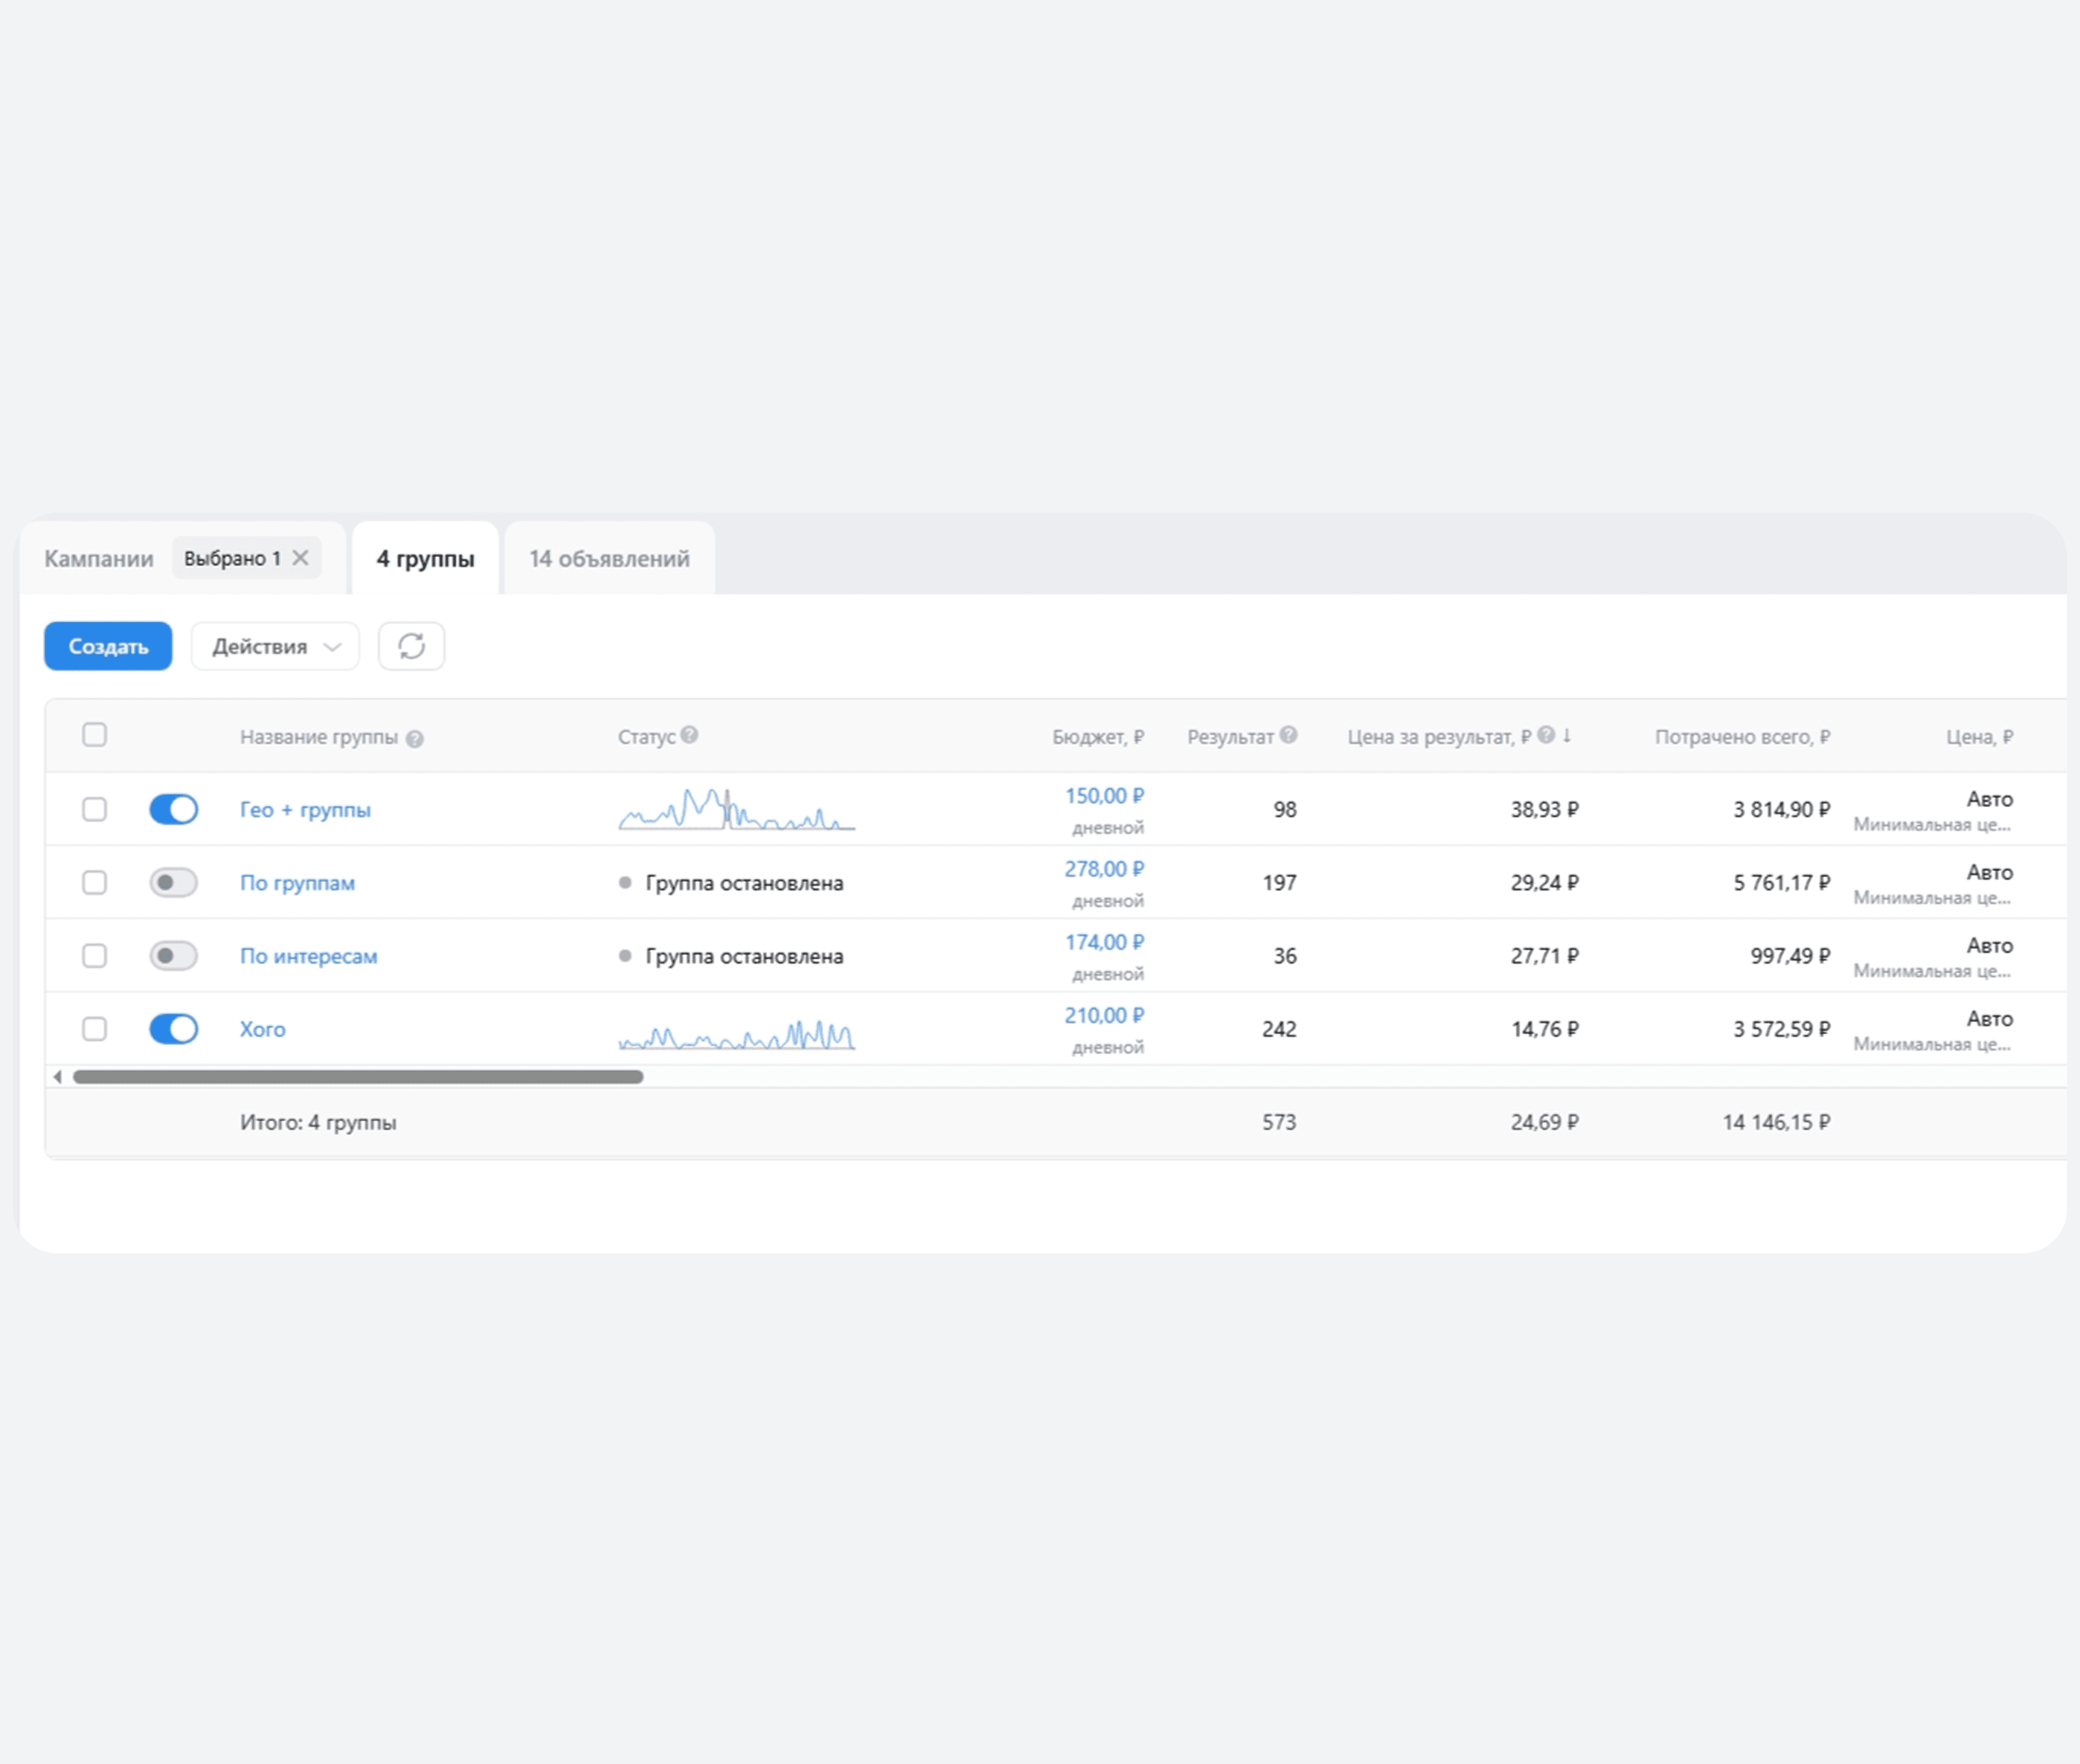Turn on the 'По интересам' toggle
2080x1764 pixels.
click(x=173, y=955)
